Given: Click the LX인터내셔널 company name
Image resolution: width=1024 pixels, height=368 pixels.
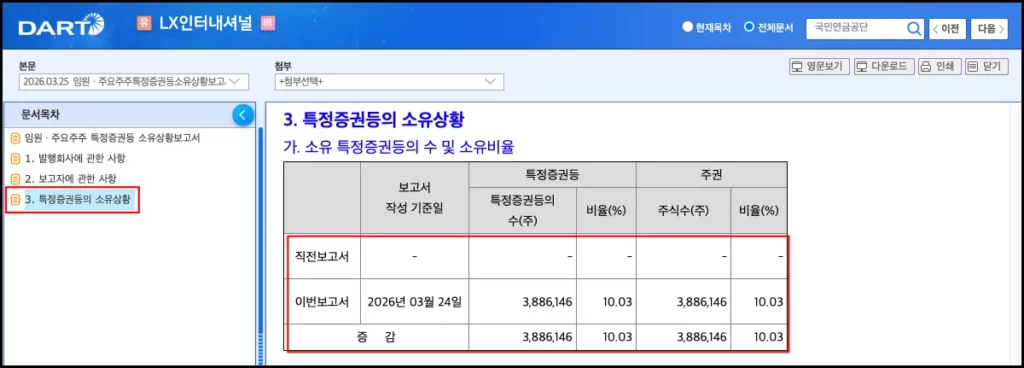Looking at the screenshot, I should 206,23.
